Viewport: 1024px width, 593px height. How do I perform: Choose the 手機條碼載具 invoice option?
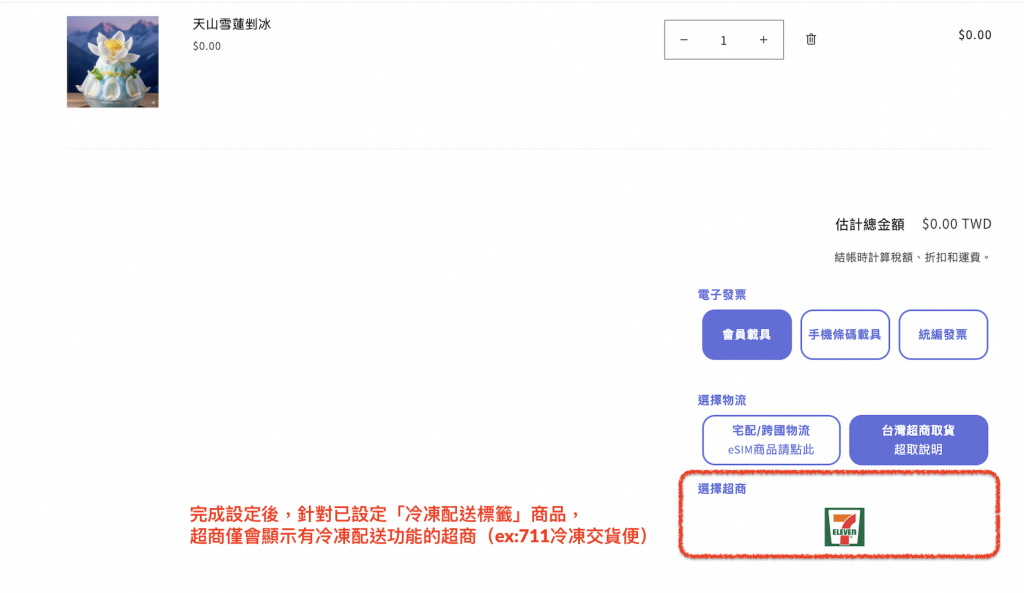pyautogui.click(x=845, y=335)
